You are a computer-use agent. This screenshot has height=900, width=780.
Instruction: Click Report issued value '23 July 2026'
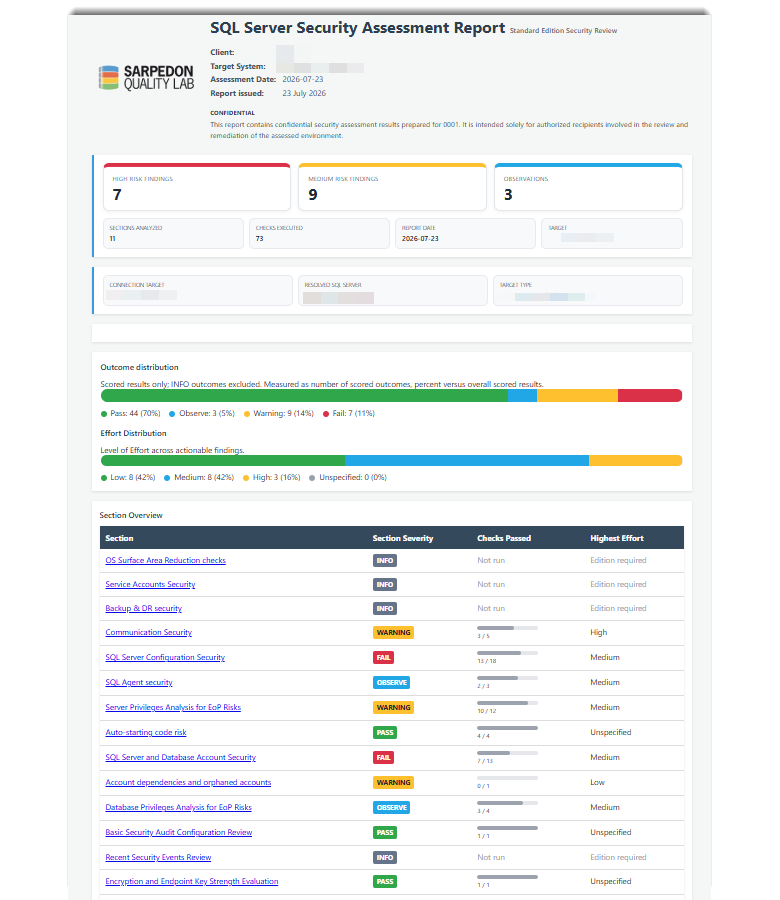(x=304, y=93)
